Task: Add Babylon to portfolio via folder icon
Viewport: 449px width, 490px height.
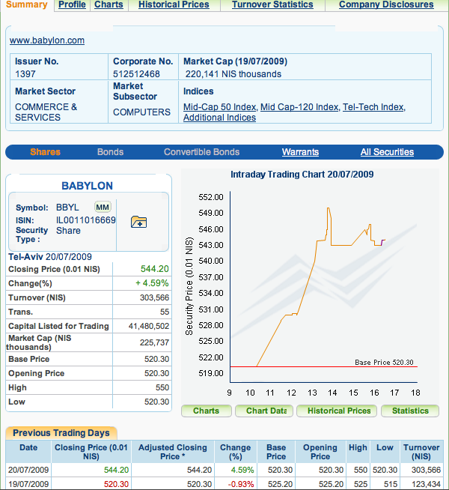Action: pyautogui.click(x=139, y=222)
